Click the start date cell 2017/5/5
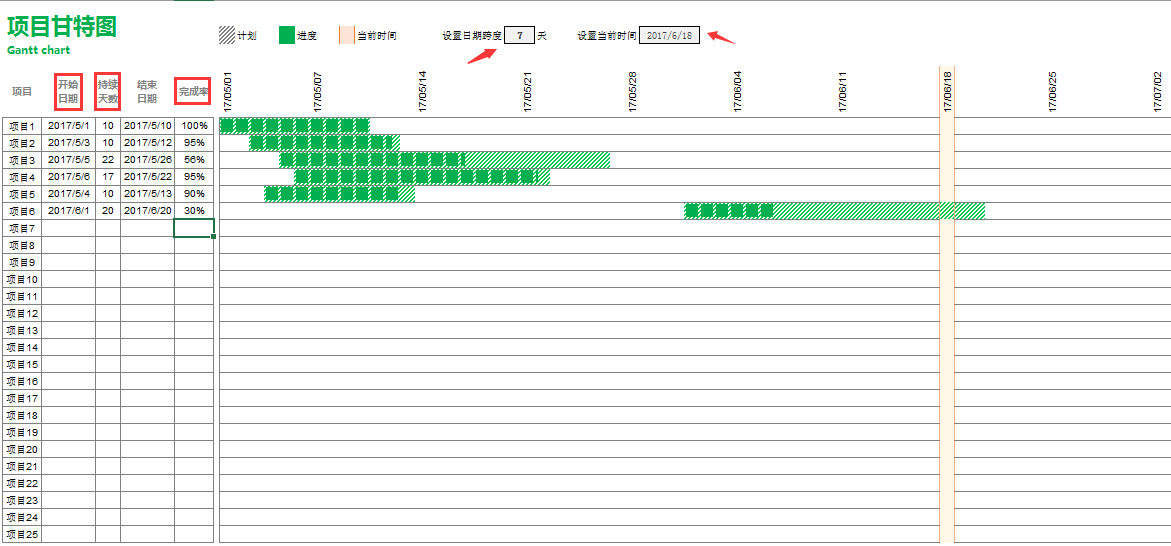The height and width of the screenshot is (546, 1171). click(x=69, y=160)
